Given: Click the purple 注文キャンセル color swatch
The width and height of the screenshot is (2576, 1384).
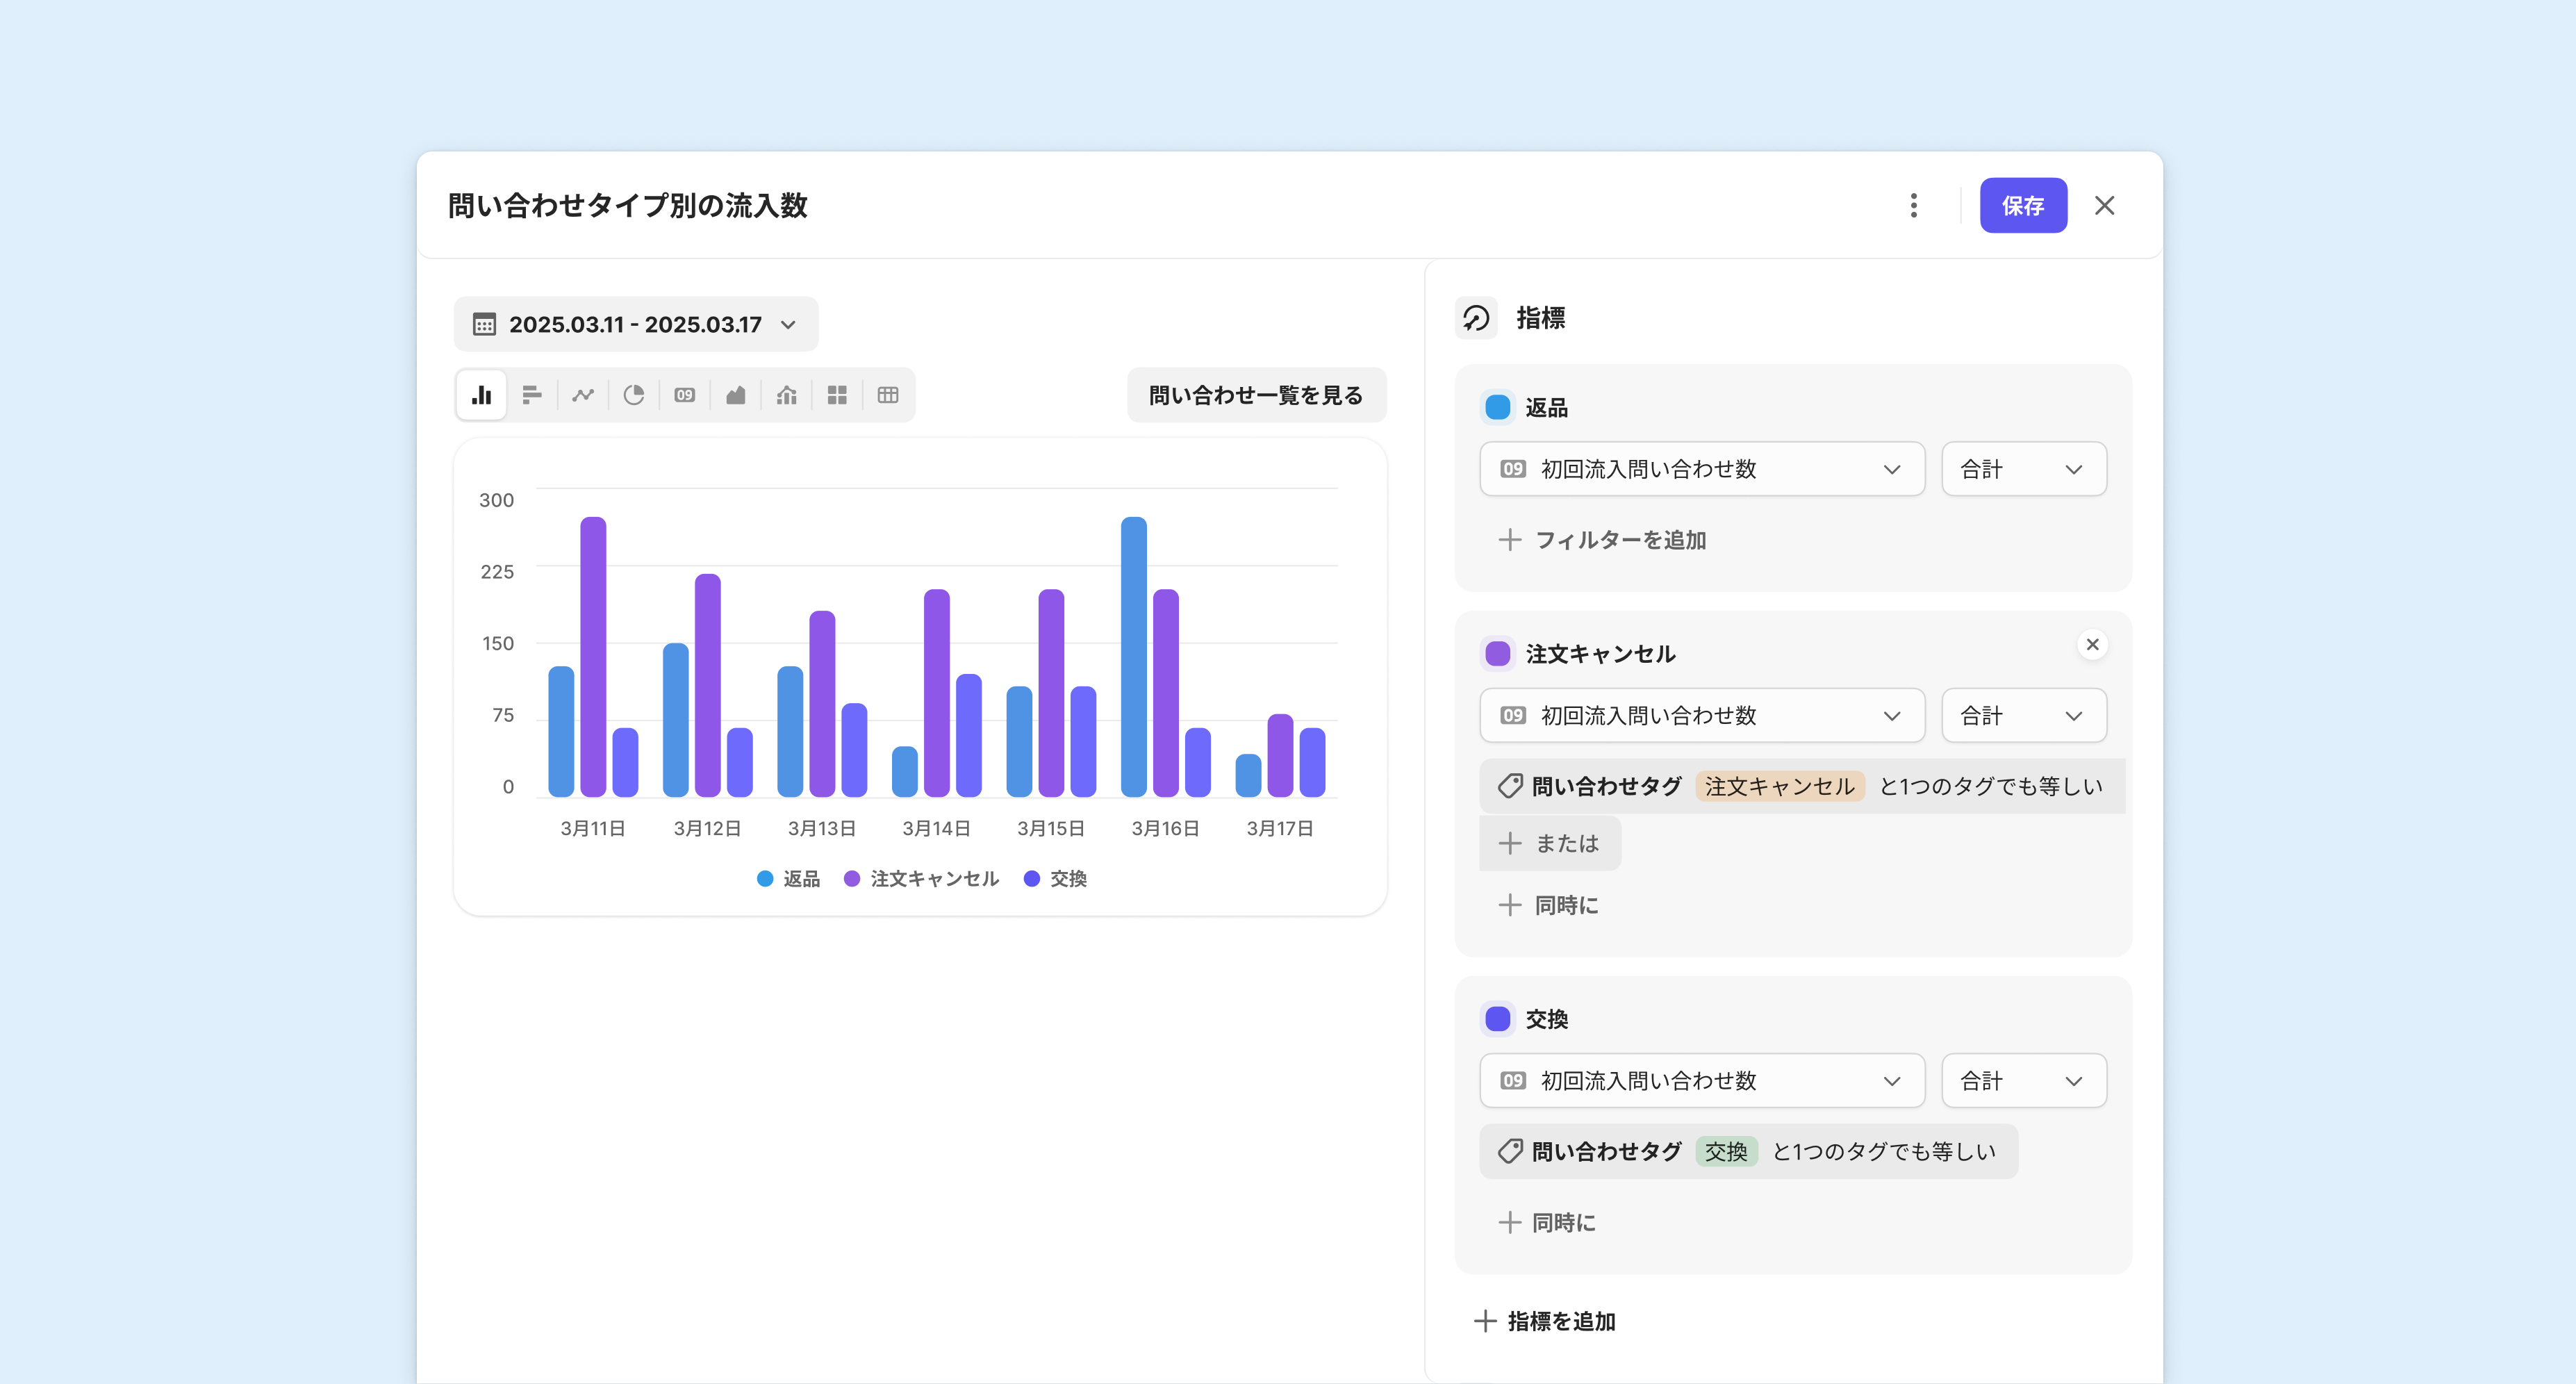Looking at the screenshot, I should click(x=1498, y=653).
